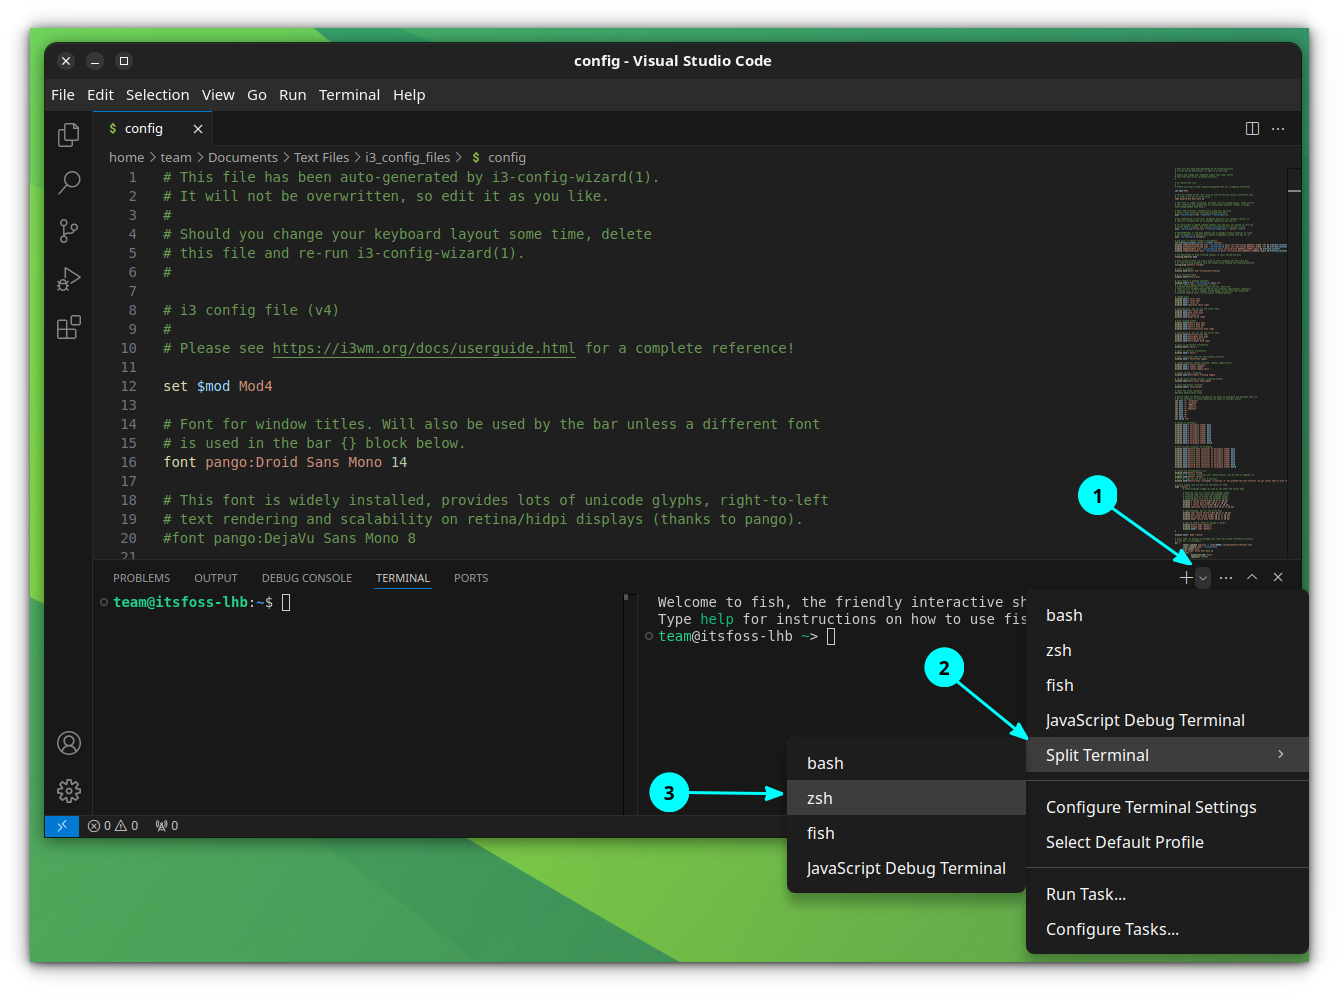Open the Accounts icon in activity bar
The height and width of the screenshot is (994, 1339).
point(68,743)
